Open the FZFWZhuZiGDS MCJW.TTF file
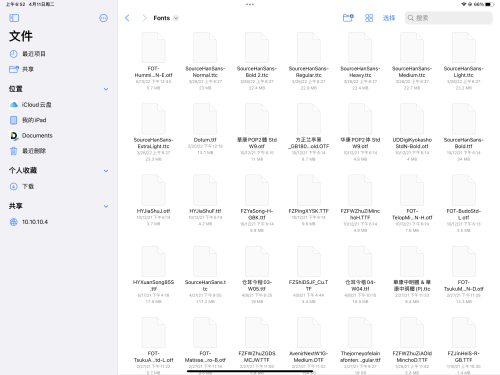The height and width of the screenshot is (375, 500). click(x=257, y=346)
